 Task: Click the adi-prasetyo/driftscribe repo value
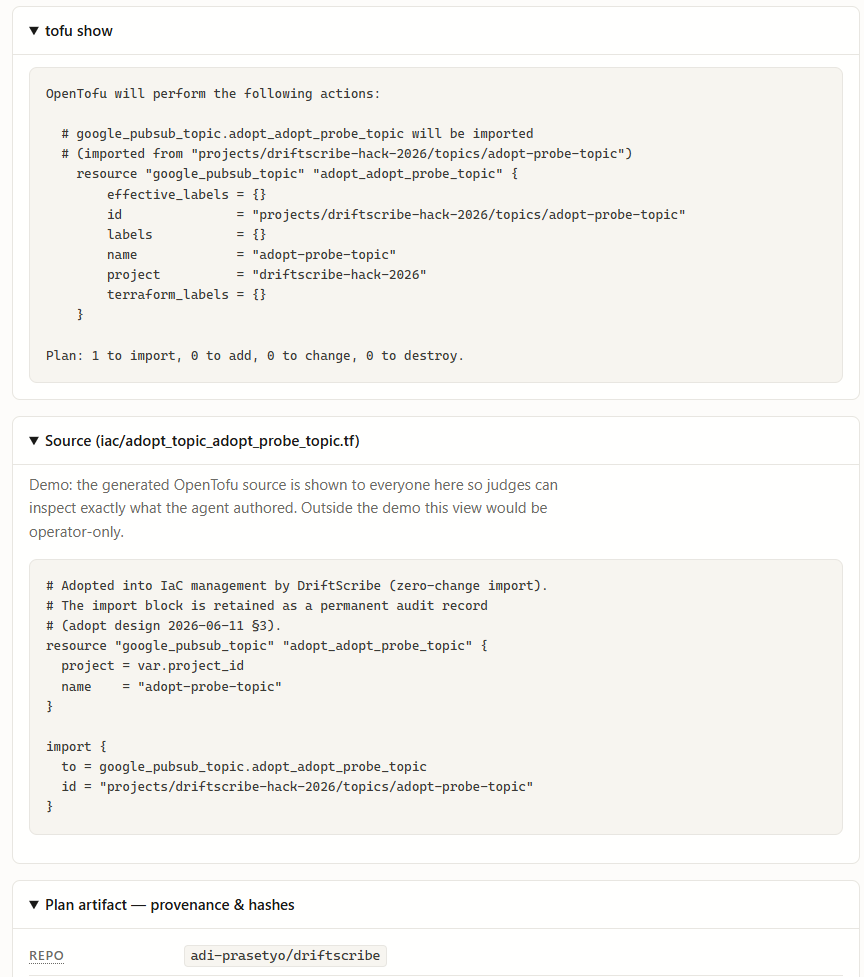(285, 956)
